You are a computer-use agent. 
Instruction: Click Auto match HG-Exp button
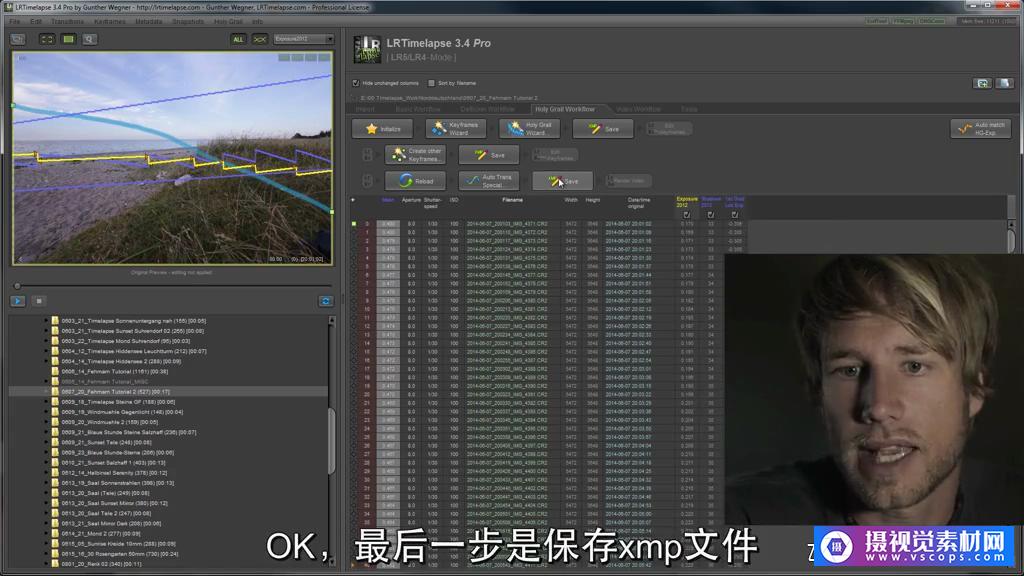(981, 129)
